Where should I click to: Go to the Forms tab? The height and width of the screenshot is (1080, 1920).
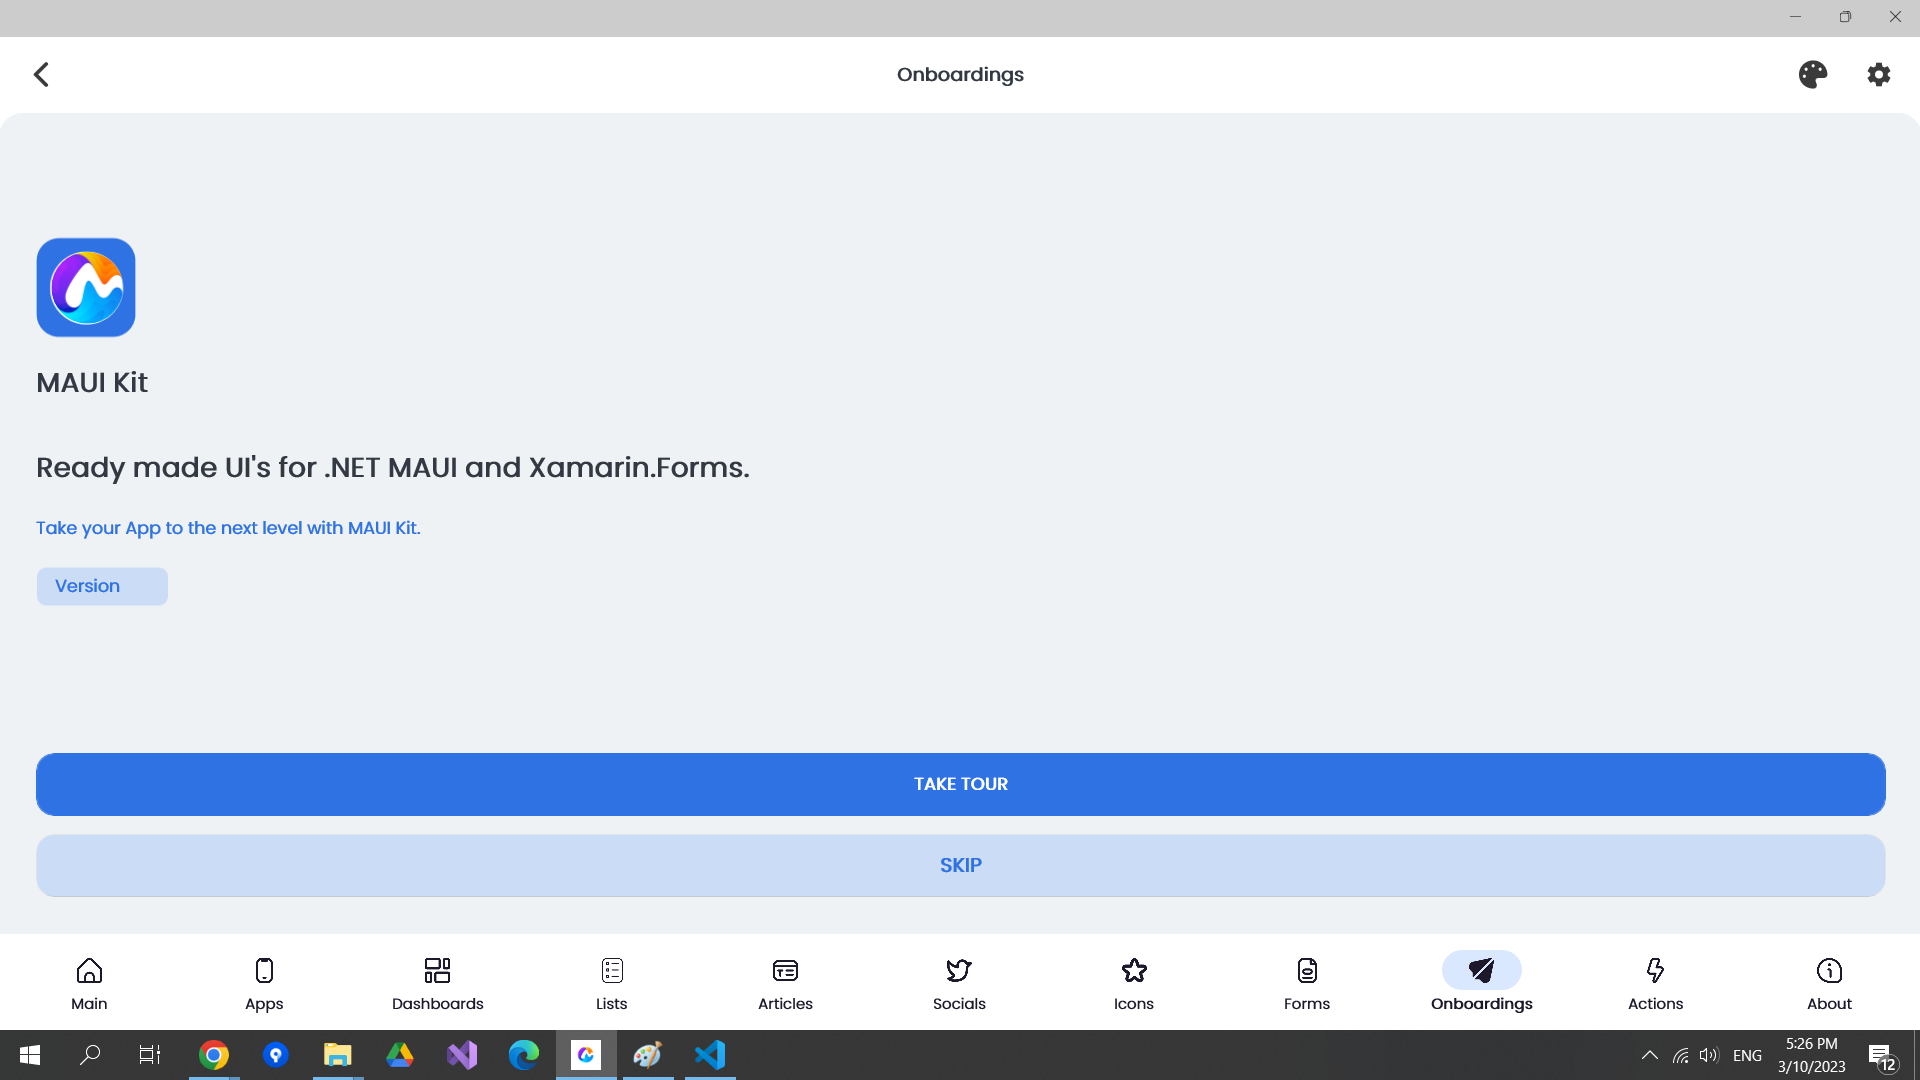1307,983
